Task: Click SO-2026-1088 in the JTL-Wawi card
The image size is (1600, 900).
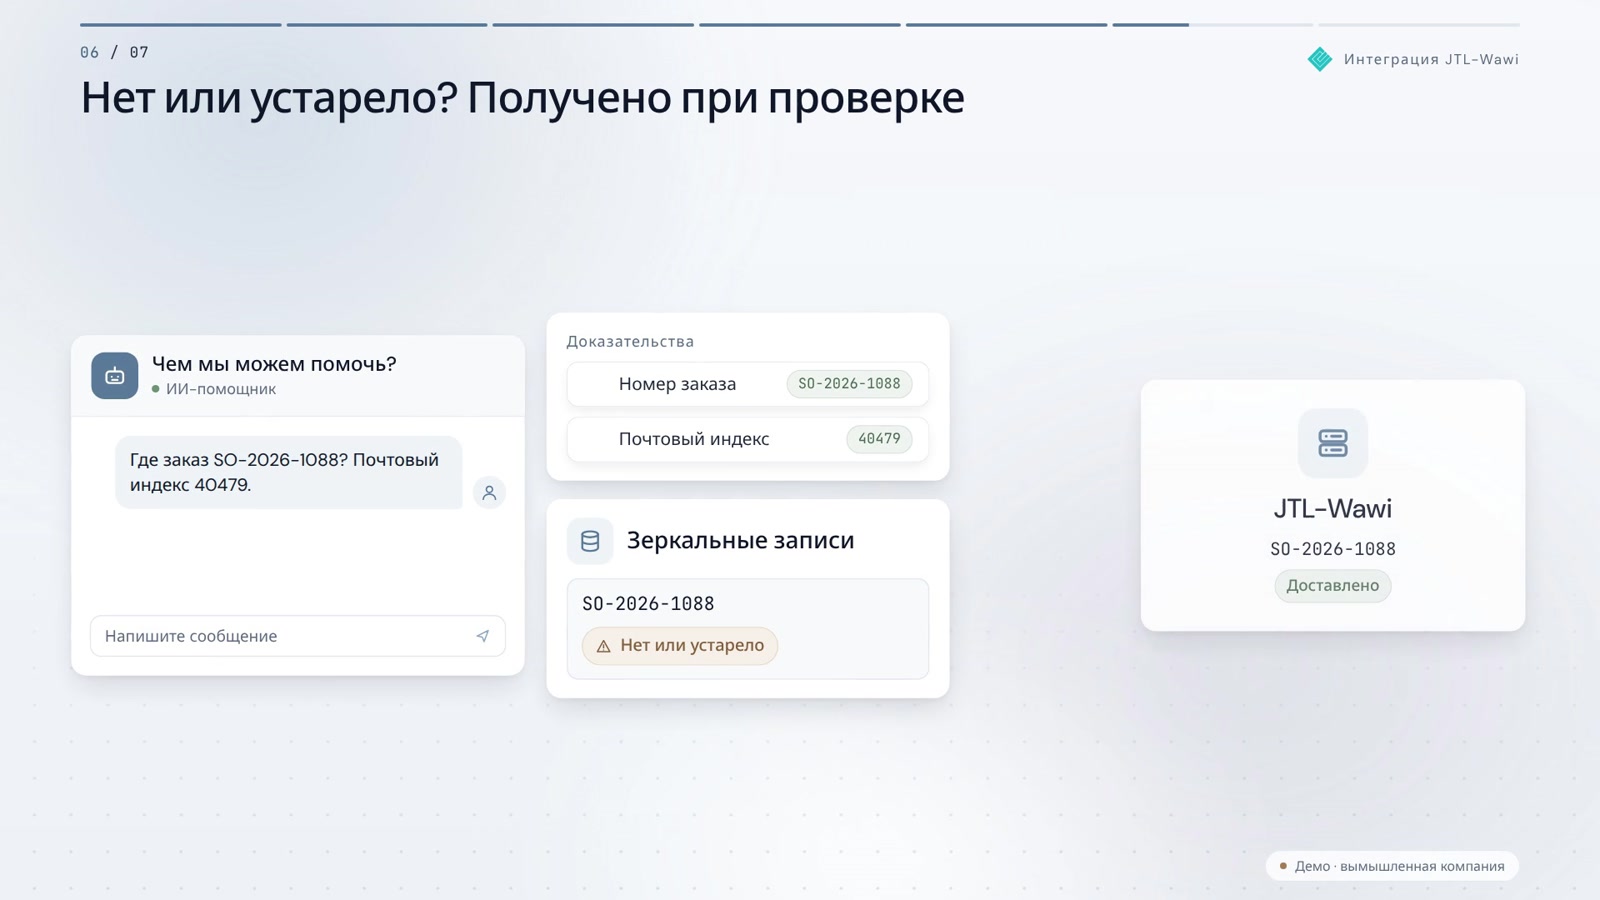Action: coord(1333,549)
